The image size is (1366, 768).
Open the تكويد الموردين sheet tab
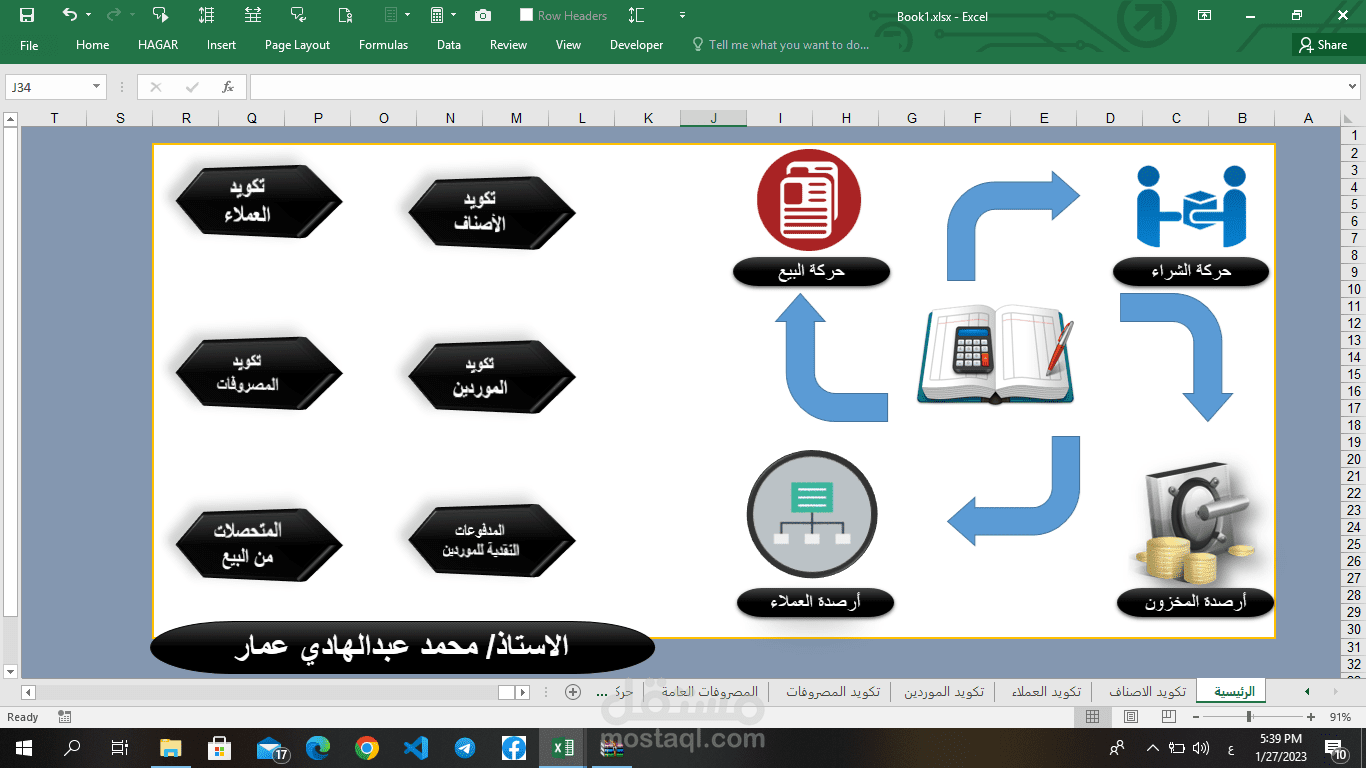point(944,691)
